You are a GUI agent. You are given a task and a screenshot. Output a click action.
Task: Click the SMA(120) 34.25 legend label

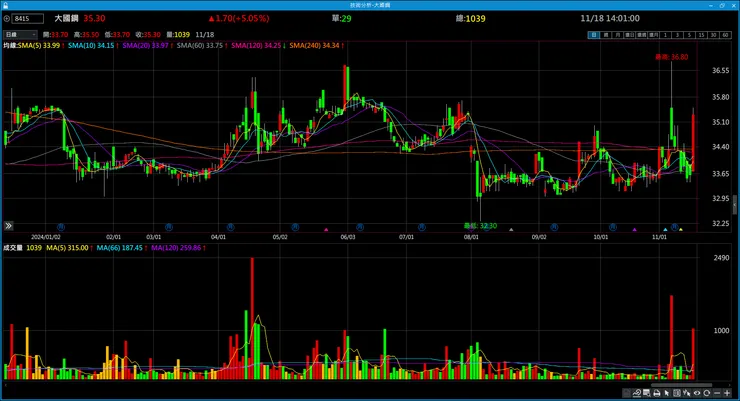tap(258, 46)
